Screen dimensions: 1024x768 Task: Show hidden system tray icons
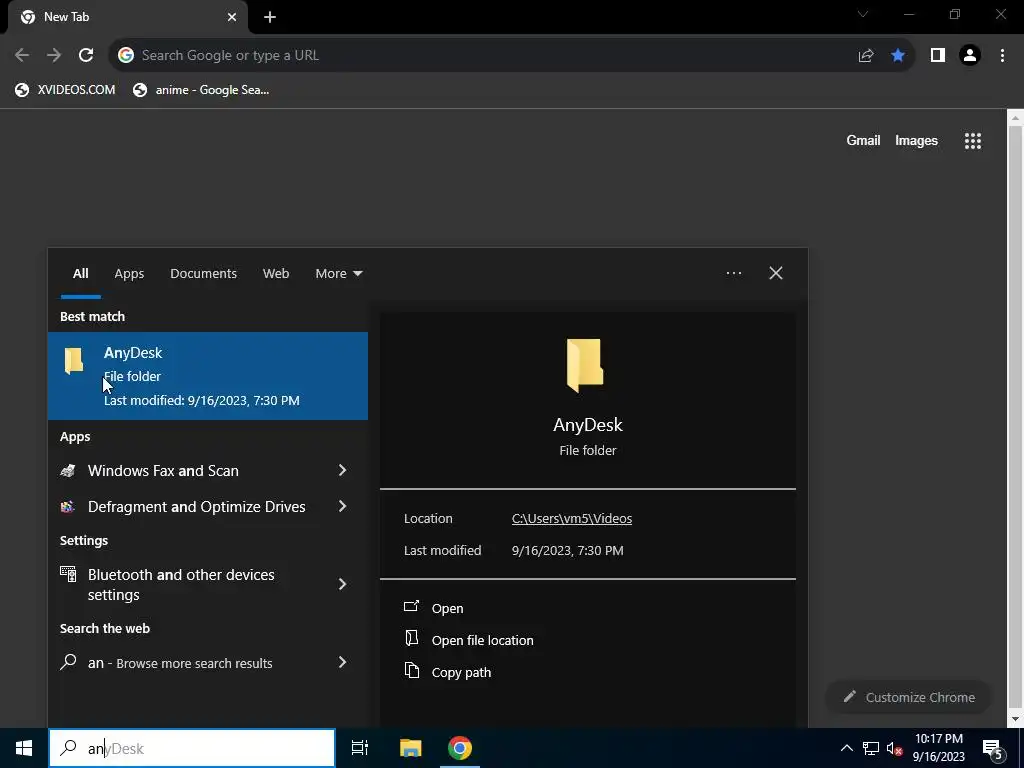pos(846,748)
